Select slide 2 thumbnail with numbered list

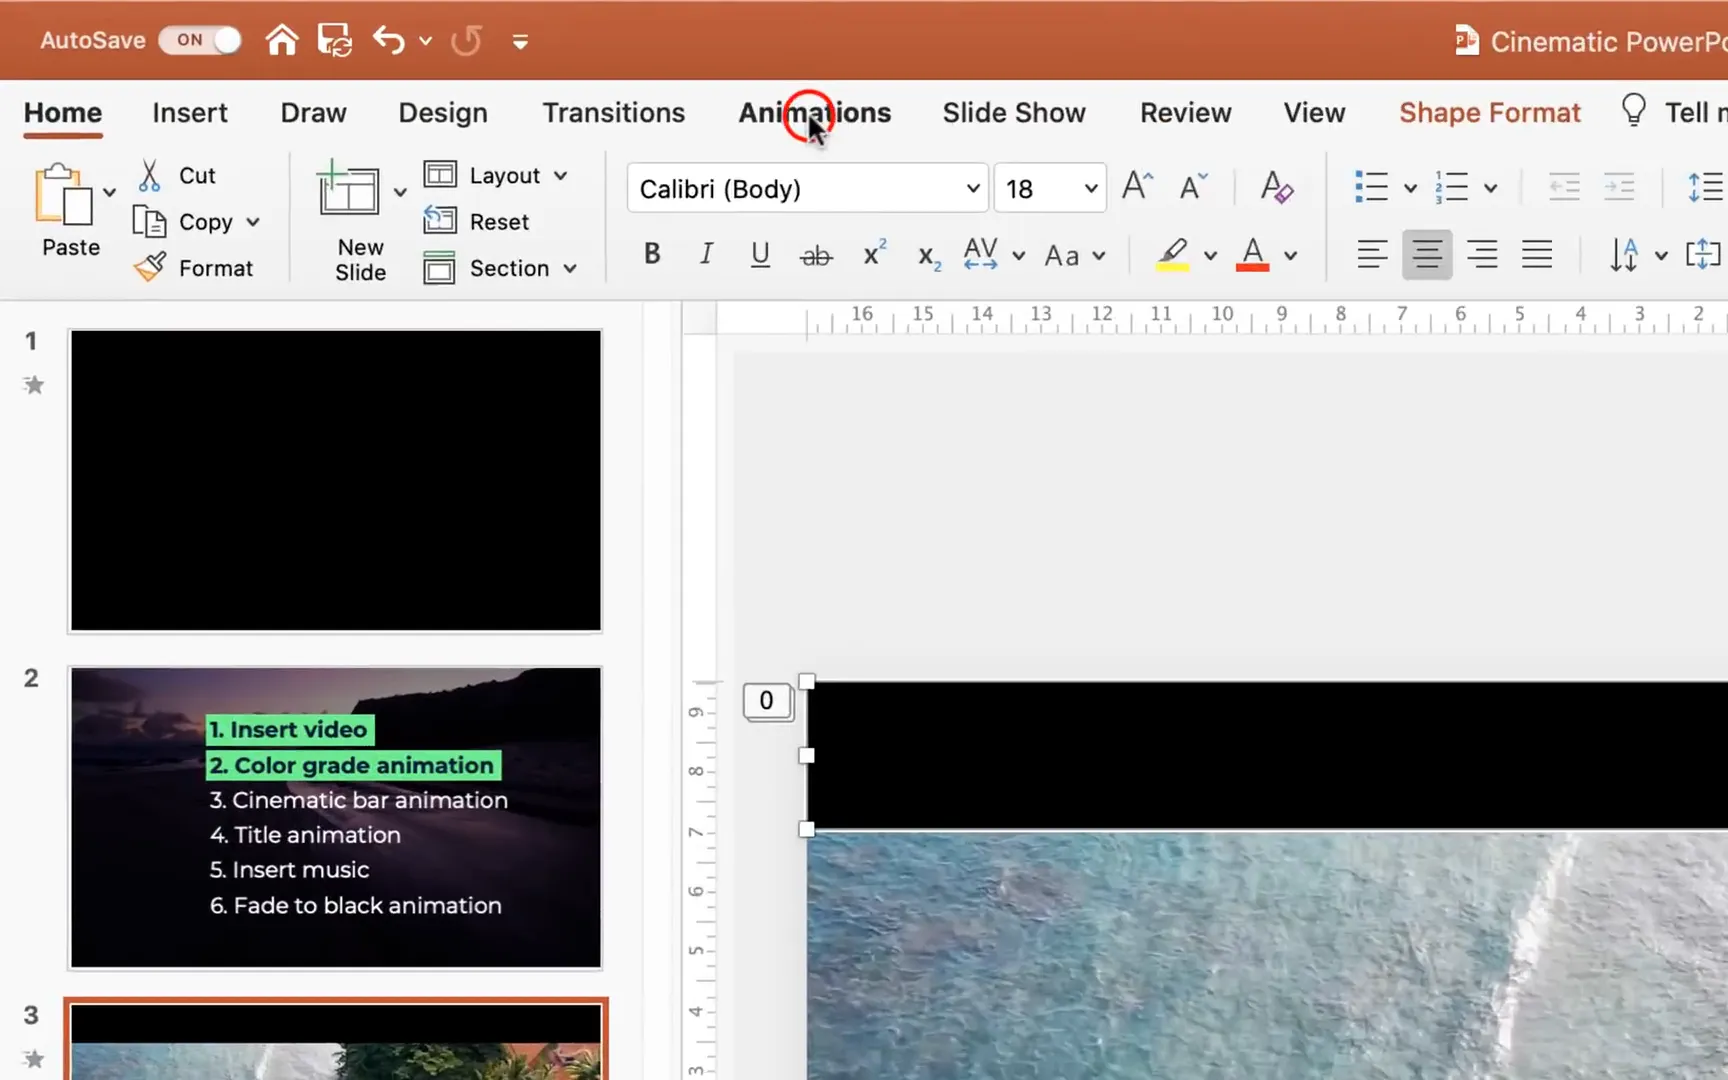[x=336, y=817]
